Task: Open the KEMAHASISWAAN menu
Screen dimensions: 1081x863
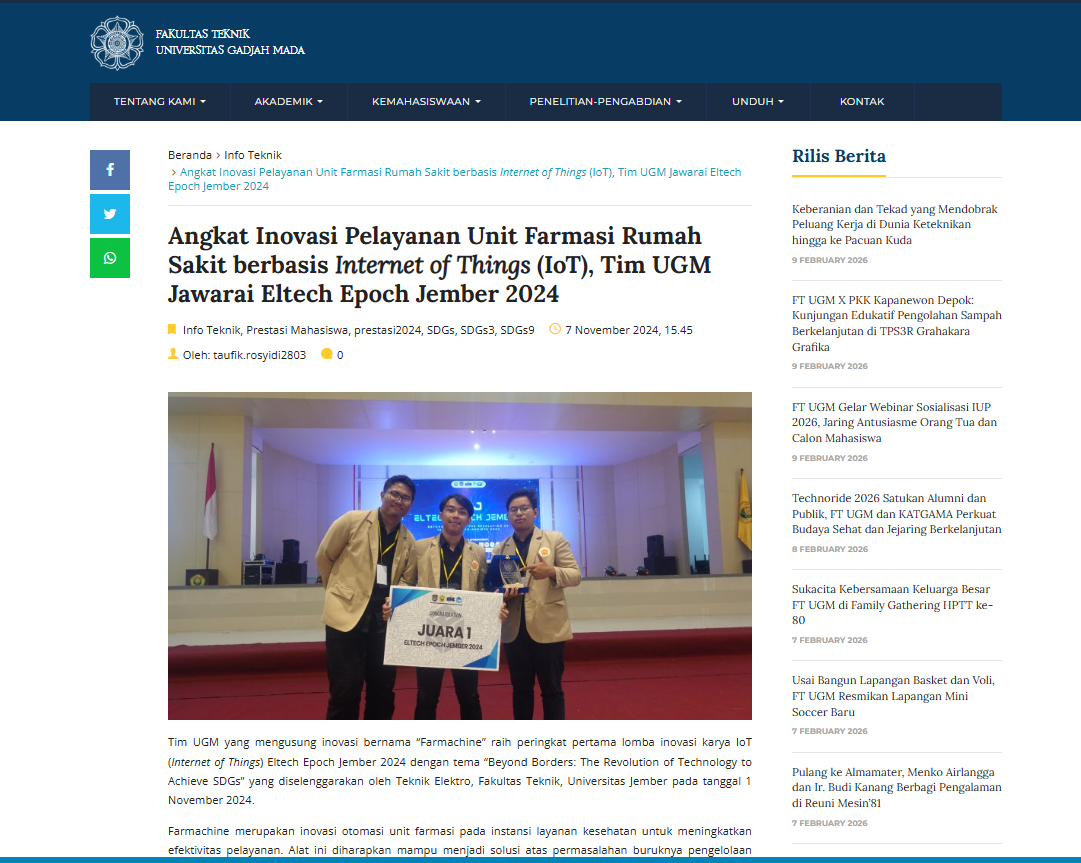Action: [426, 101]
